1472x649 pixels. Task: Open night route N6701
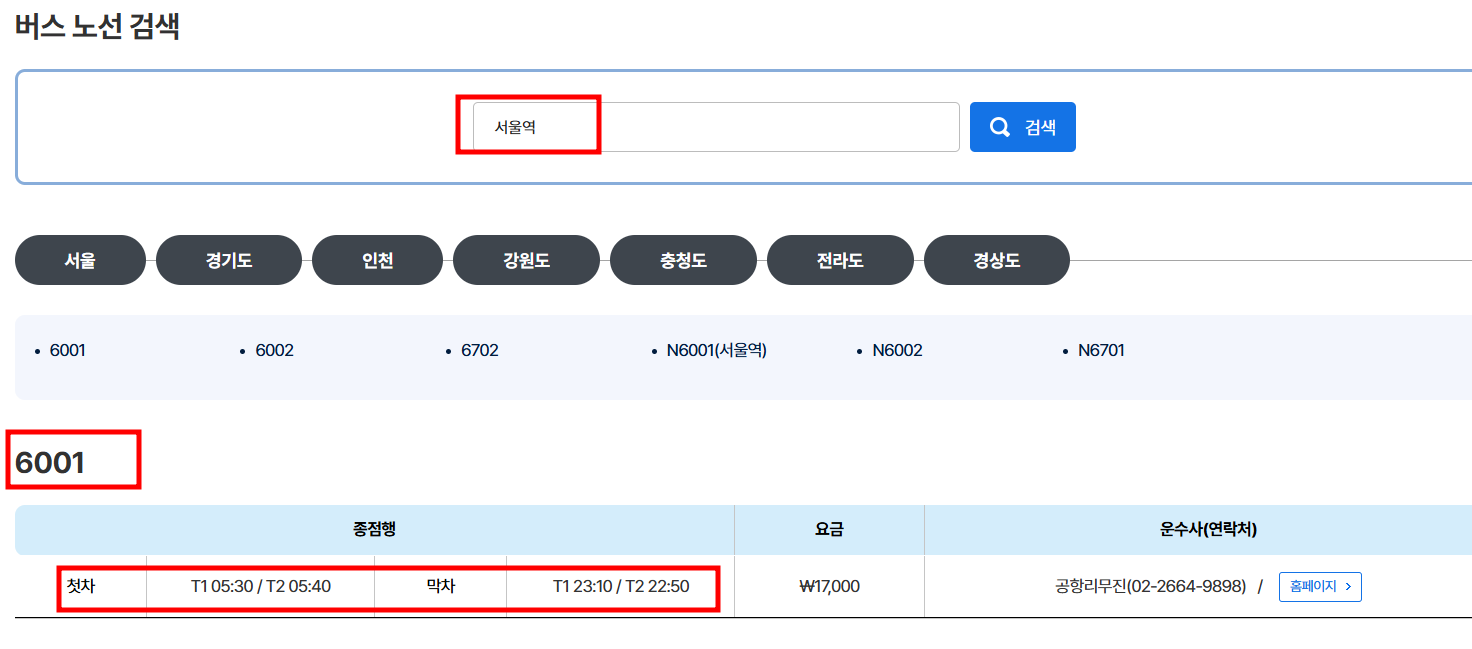(1098, 350)
